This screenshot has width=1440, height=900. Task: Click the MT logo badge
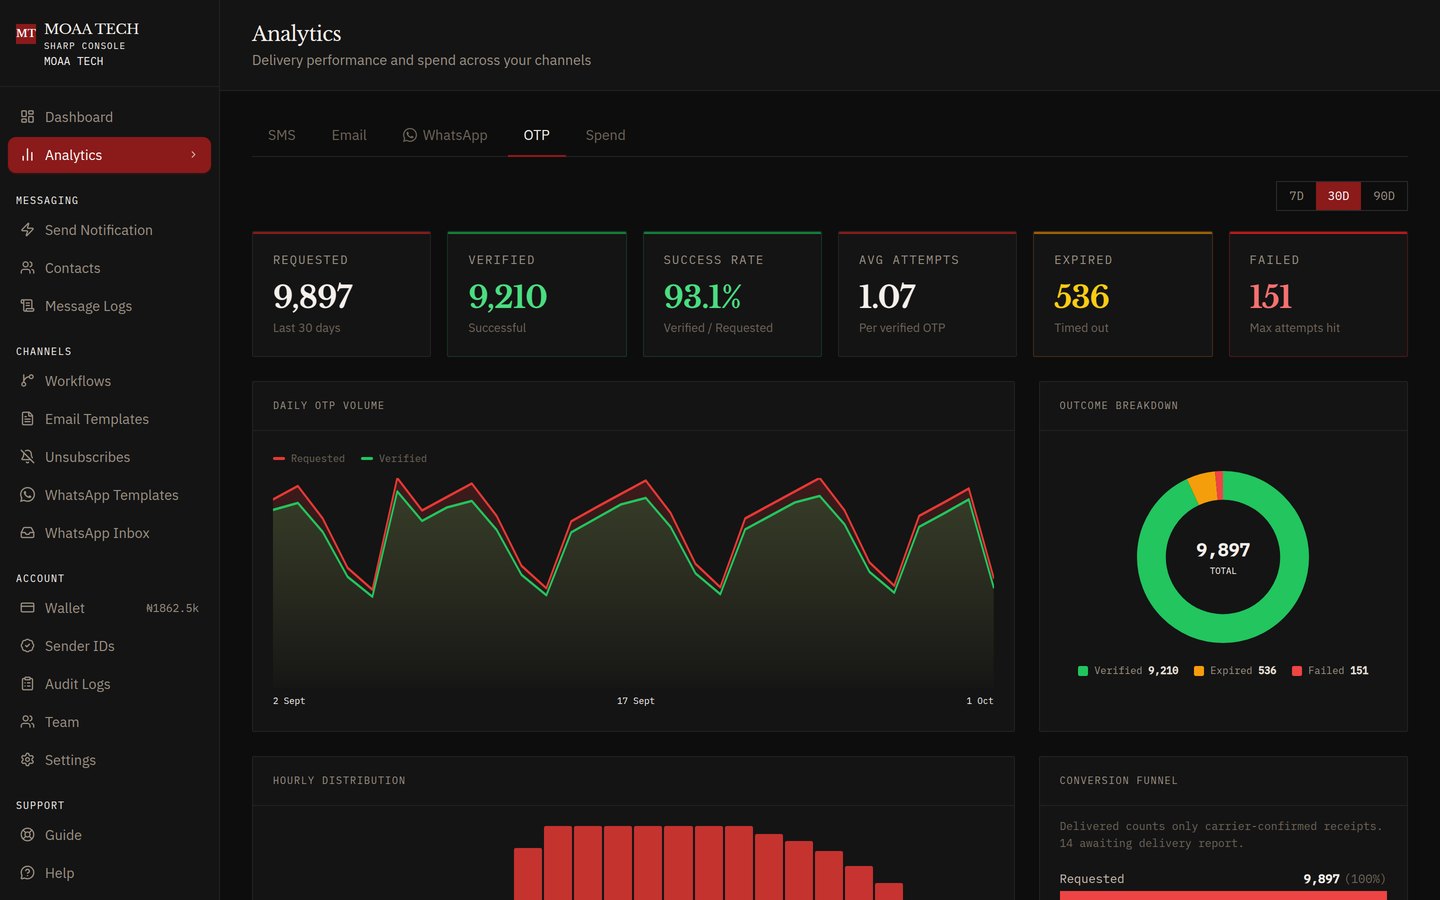[x=26, y=34]
